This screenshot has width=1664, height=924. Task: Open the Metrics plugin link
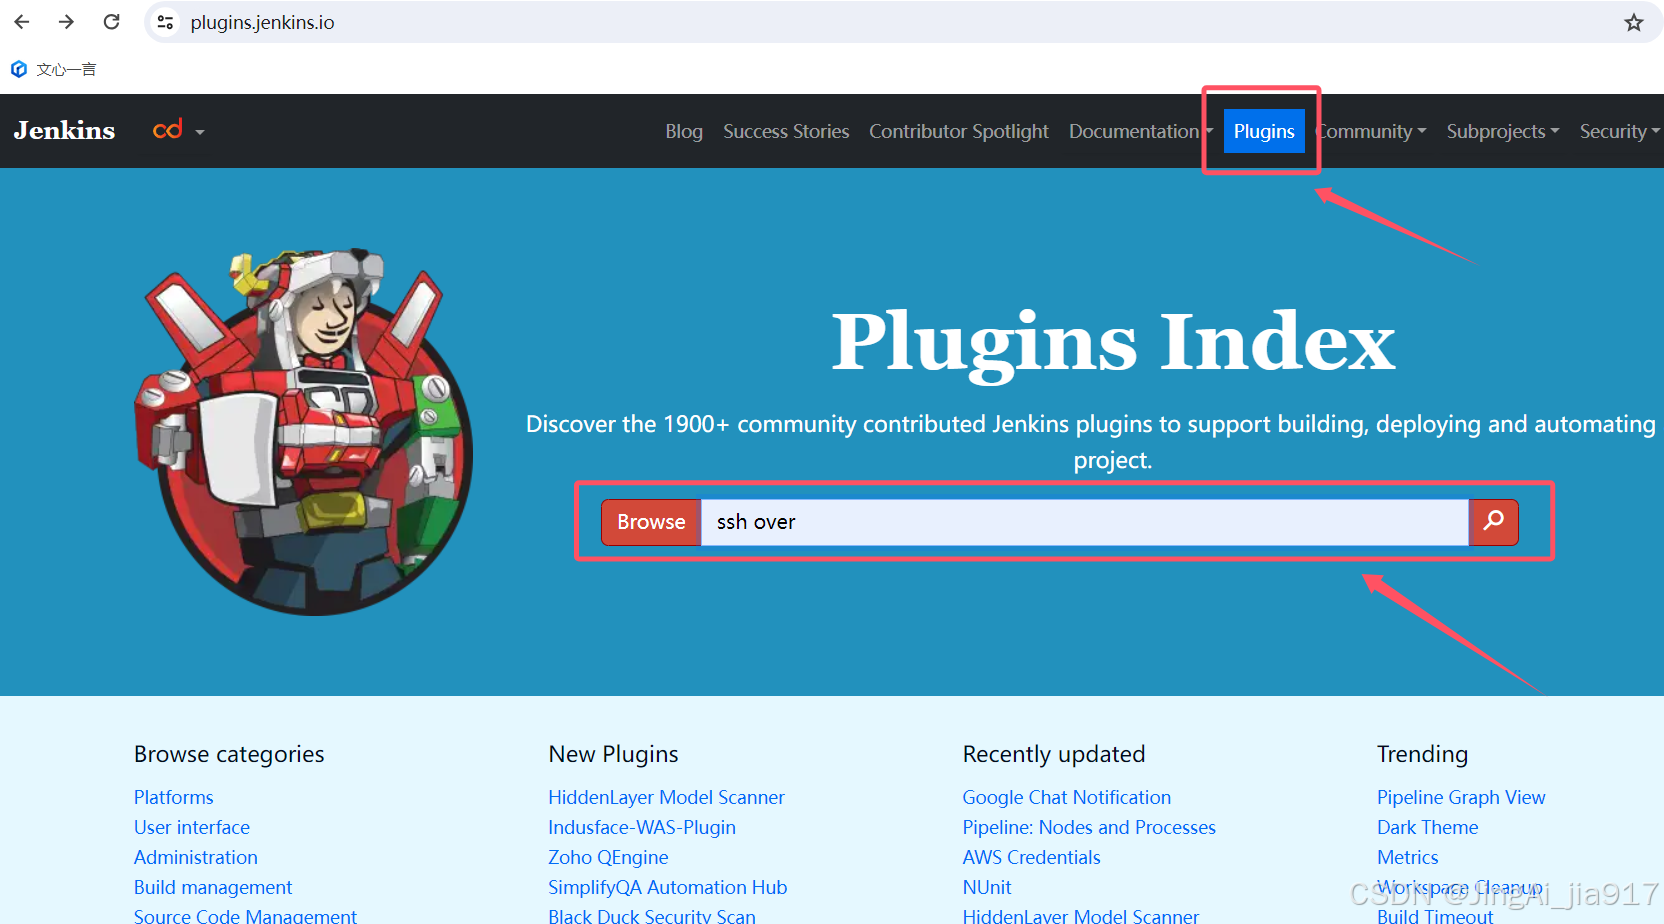pyautogui.click(x=1408, y=857)
